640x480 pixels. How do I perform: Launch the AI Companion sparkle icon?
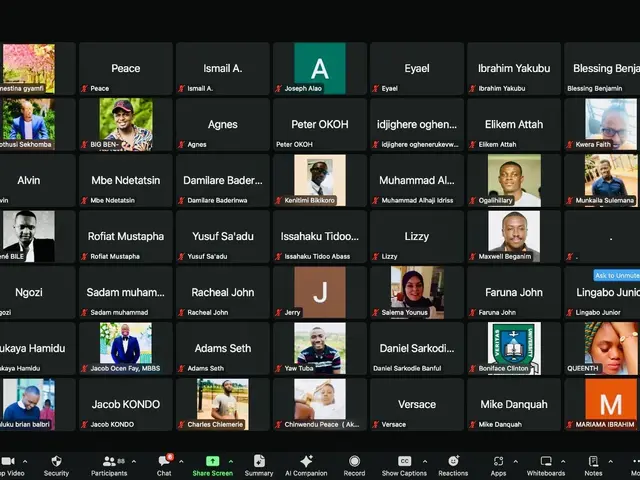[306, 461]
